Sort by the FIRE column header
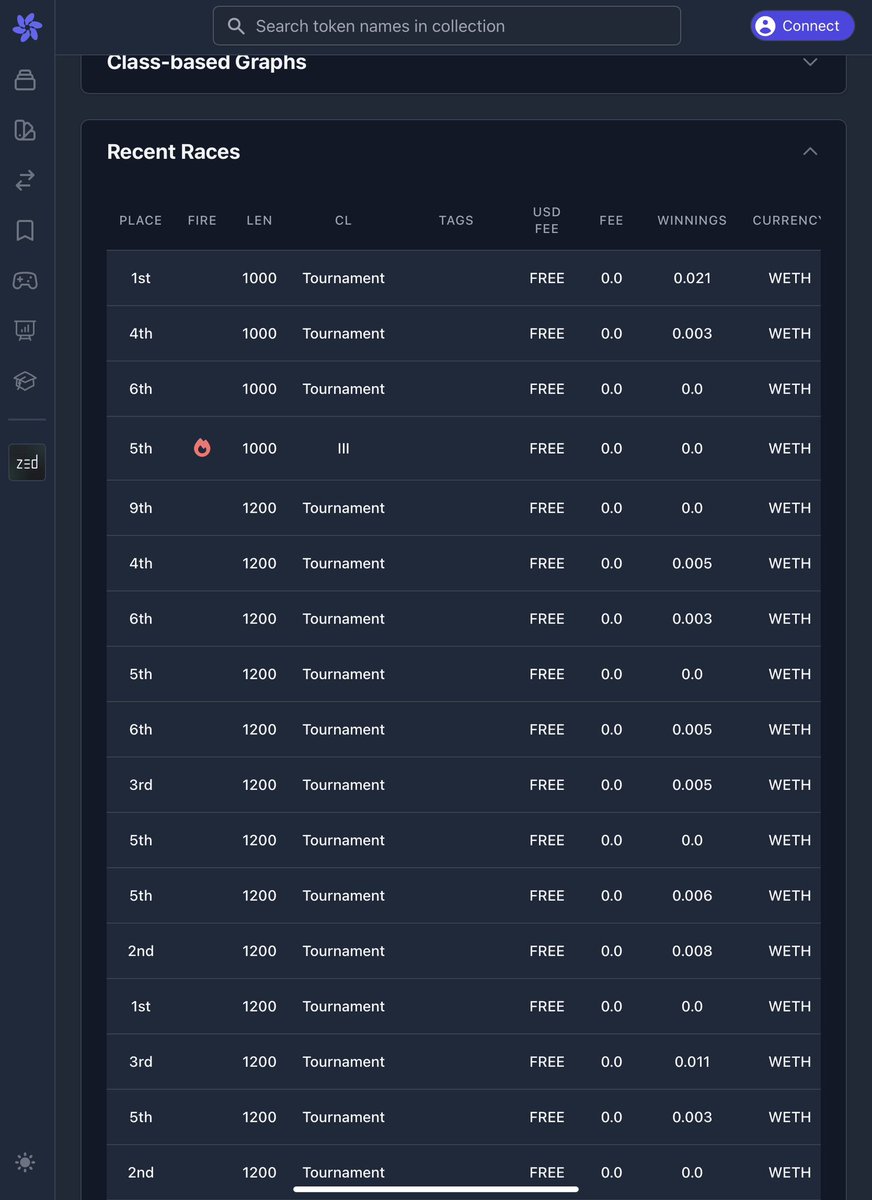The height and width of the screenshot is (1200, 872). coord(202,220)
